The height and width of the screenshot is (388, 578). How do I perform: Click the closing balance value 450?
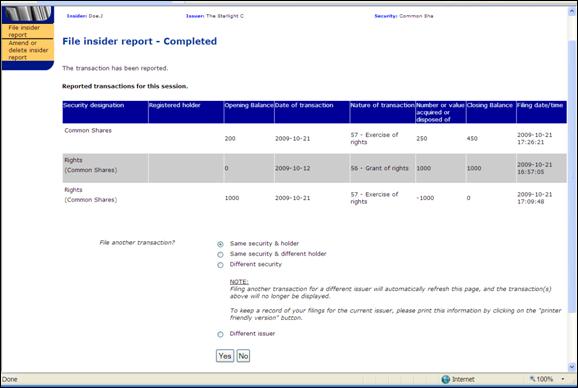(x=472, y=139)
